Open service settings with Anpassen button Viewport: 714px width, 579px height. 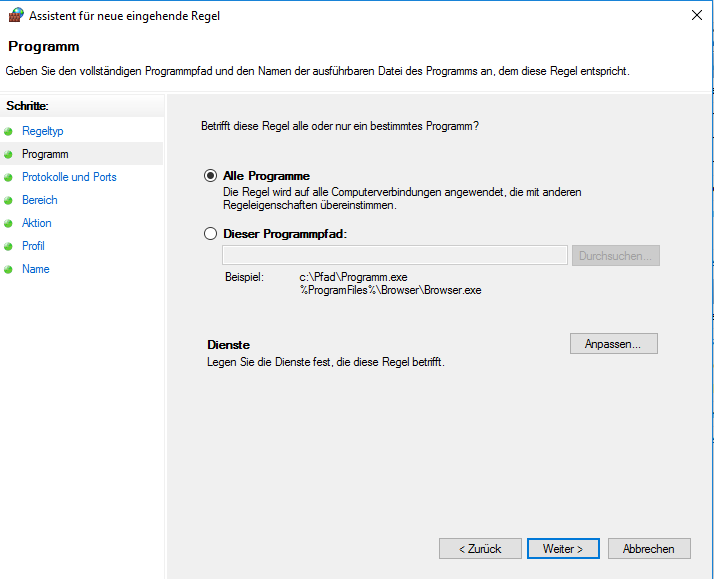pos(613,344)
